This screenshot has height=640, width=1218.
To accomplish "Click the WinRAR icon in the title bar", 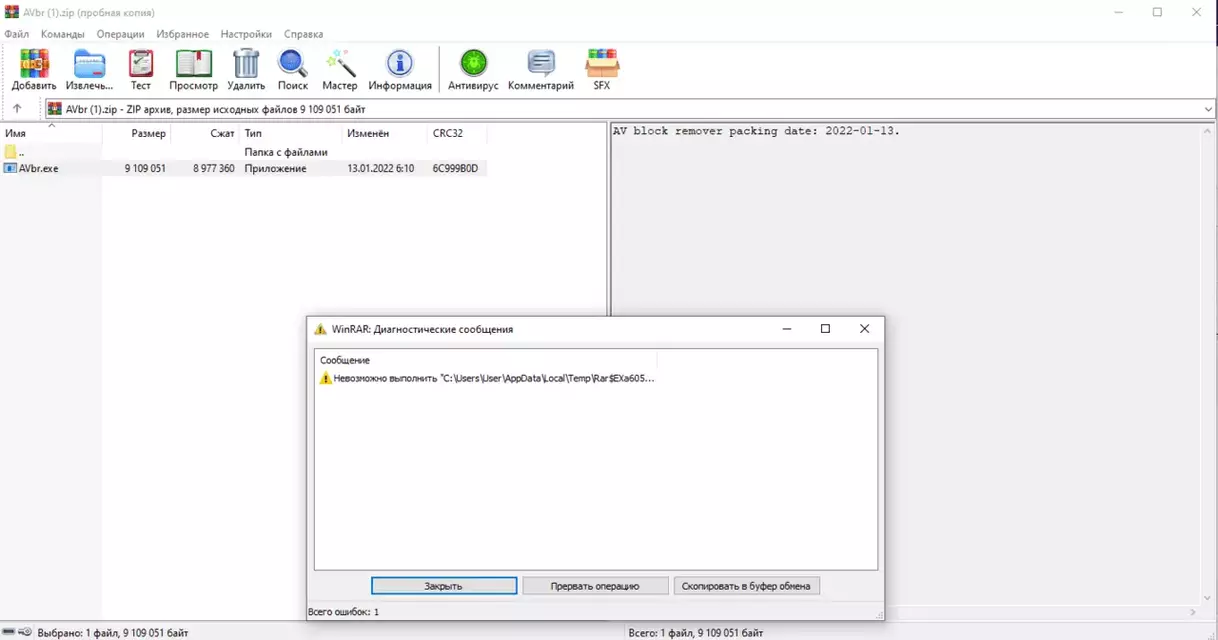I will tap(12, 12).
